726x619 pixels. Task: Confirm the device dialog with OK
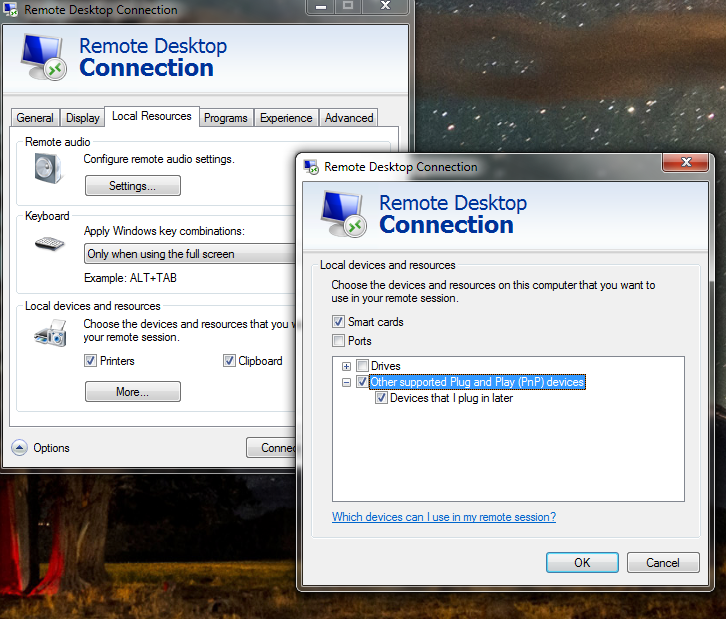coord(582,563)
